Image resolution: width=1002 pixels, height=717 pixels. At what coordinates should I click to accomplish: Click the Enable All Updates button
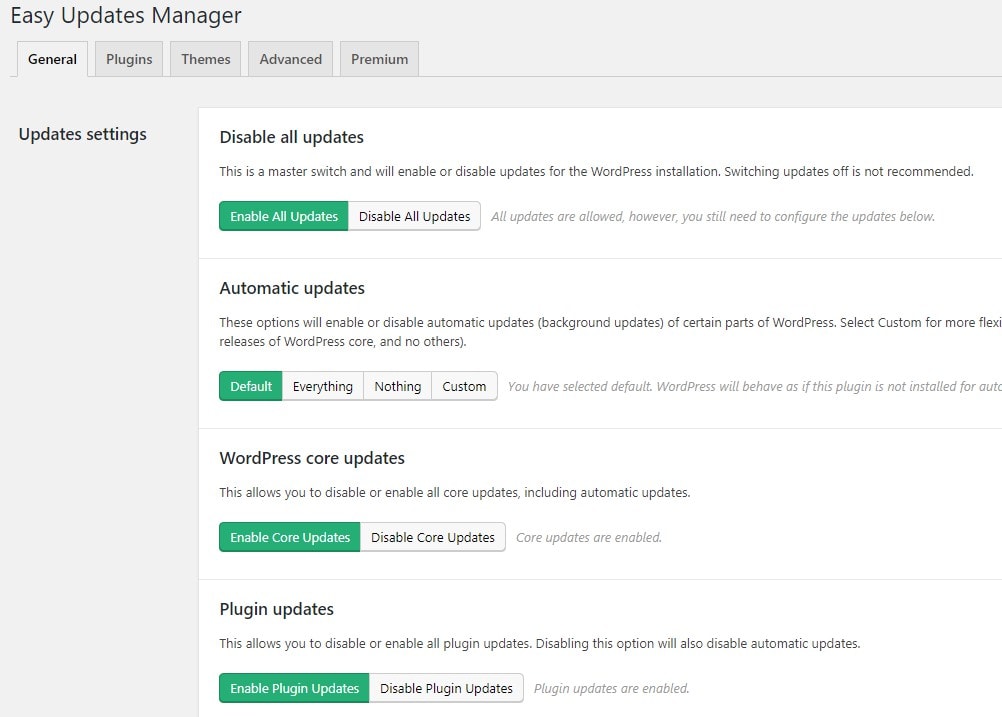tap(283, 216)
